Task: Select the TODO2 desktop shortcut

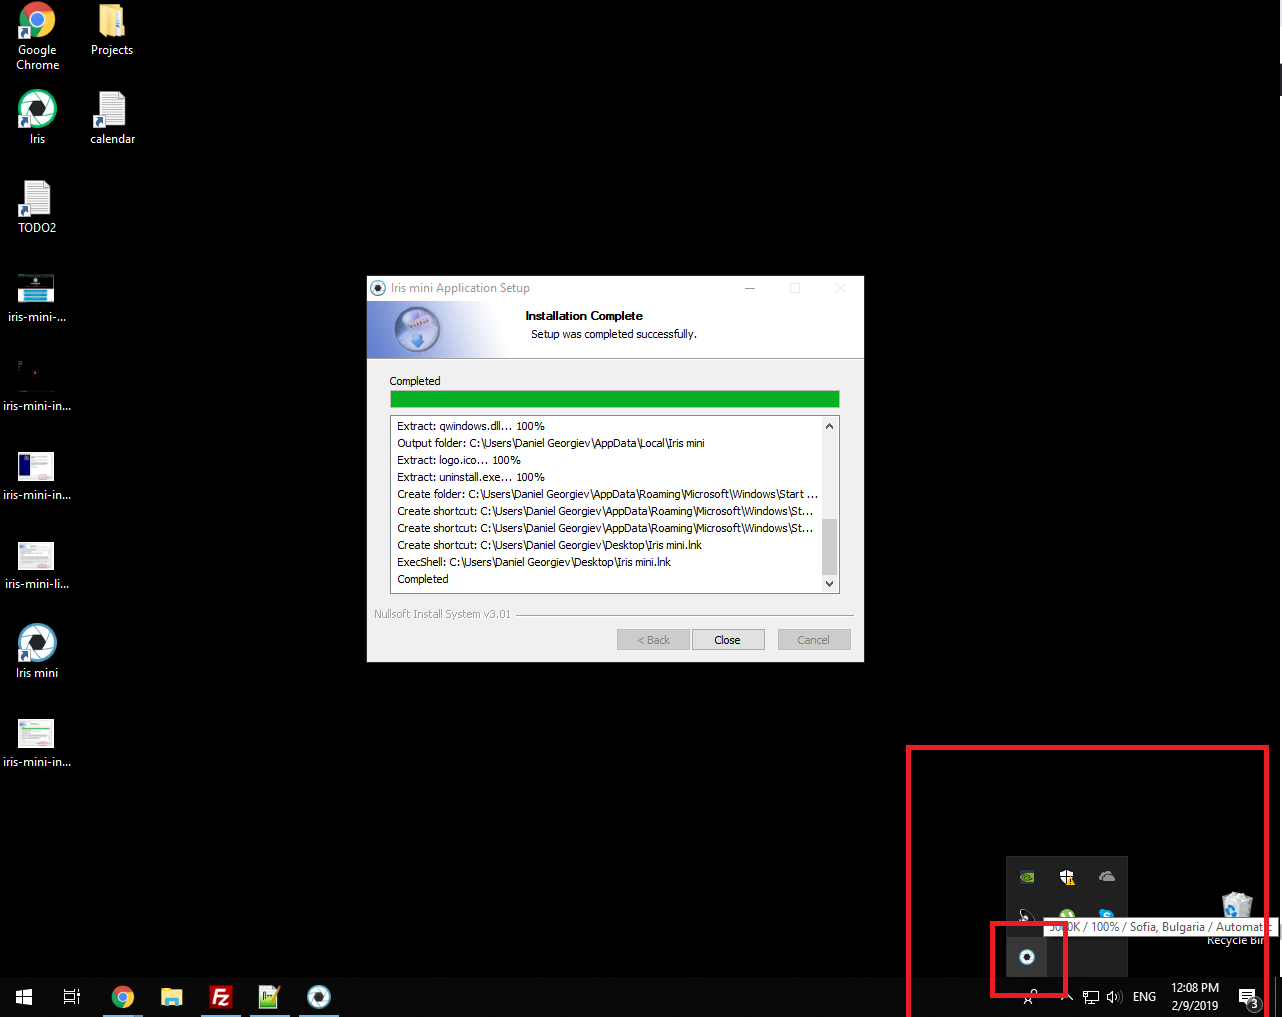Action: (37, 207)
